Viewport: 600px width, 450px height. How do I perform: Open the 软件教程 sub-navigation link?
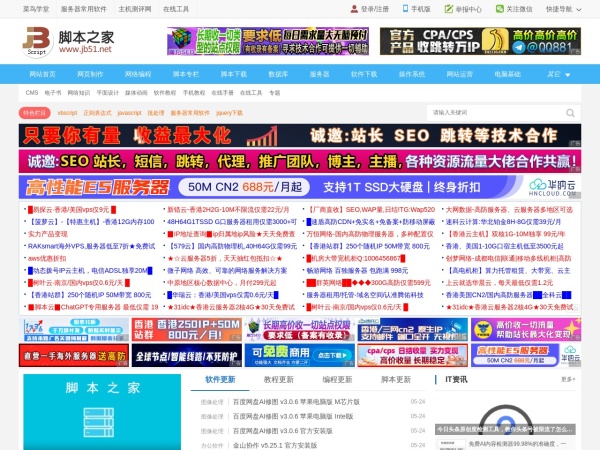click(165, 93)
